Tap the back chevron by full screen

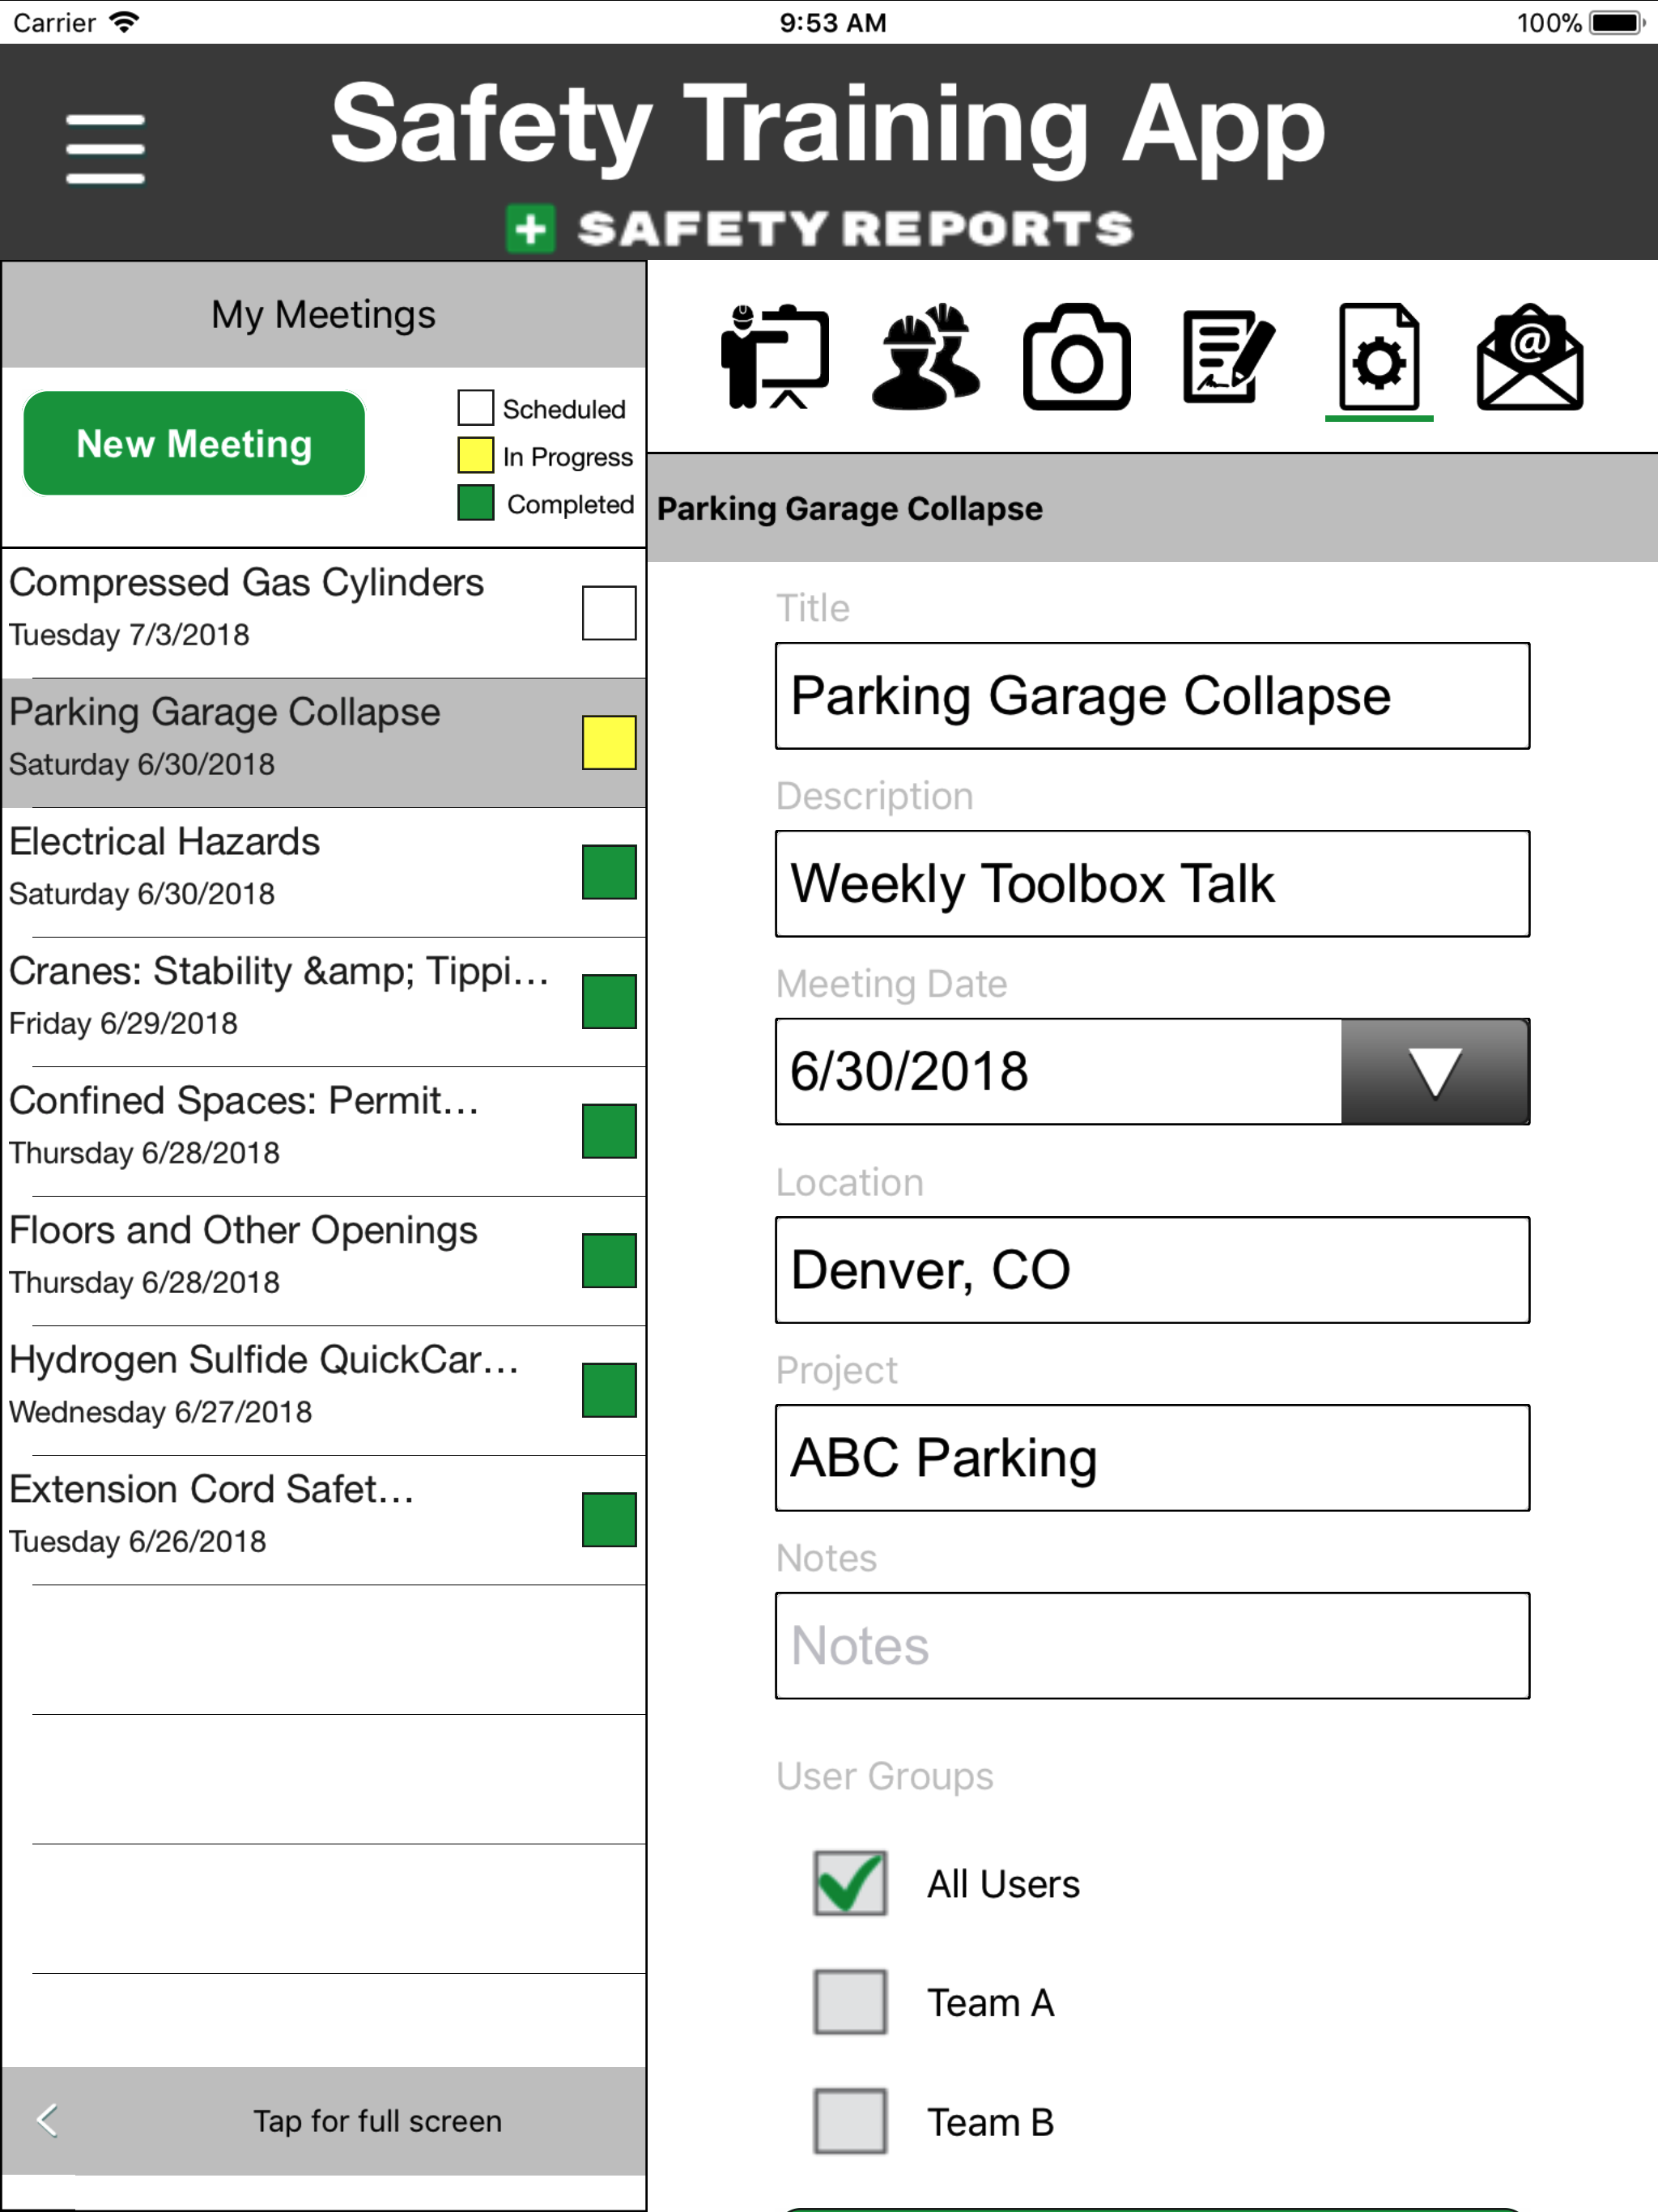(47, 2120)
